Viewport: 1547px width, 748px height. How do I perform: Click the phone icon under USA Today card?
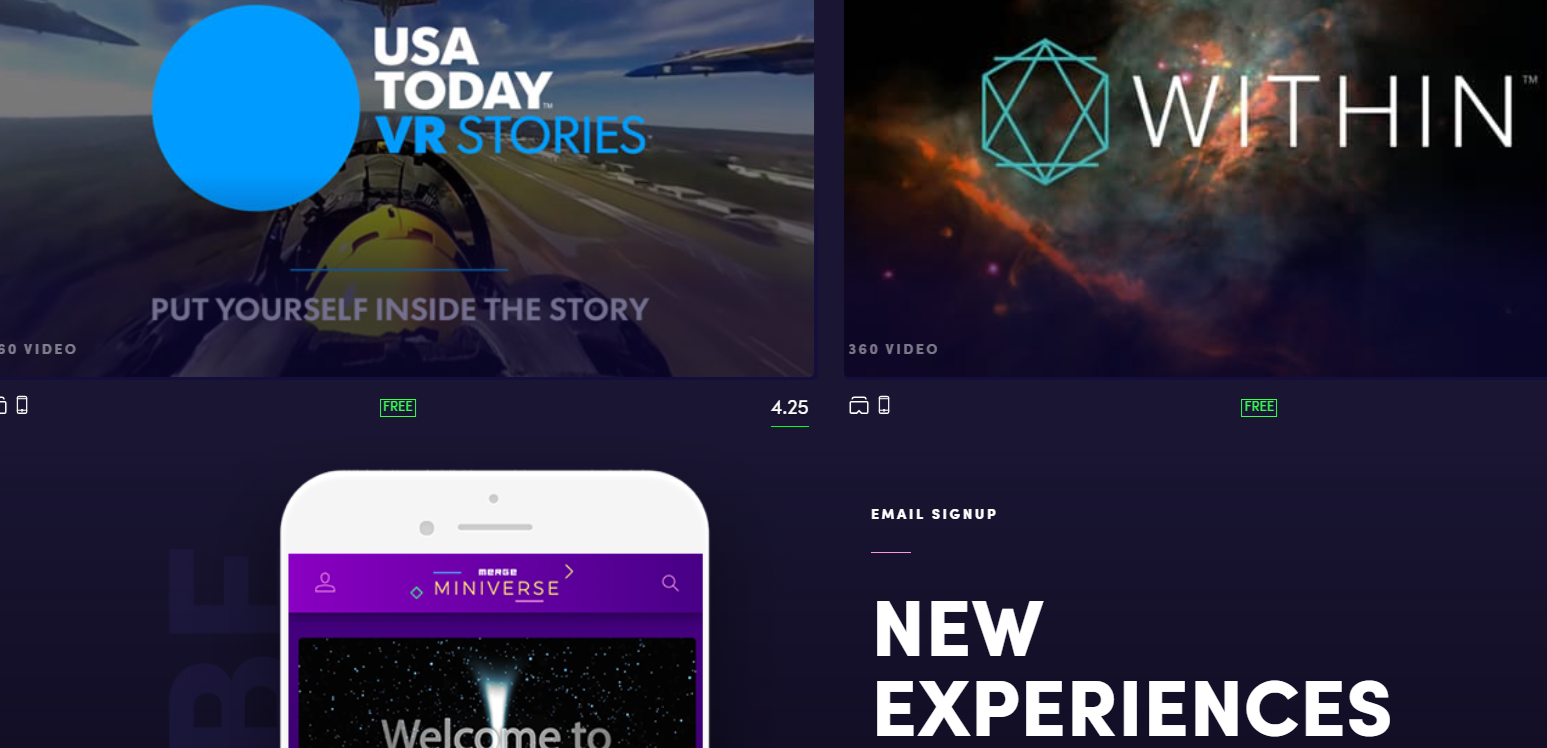[x=22, y=405]
